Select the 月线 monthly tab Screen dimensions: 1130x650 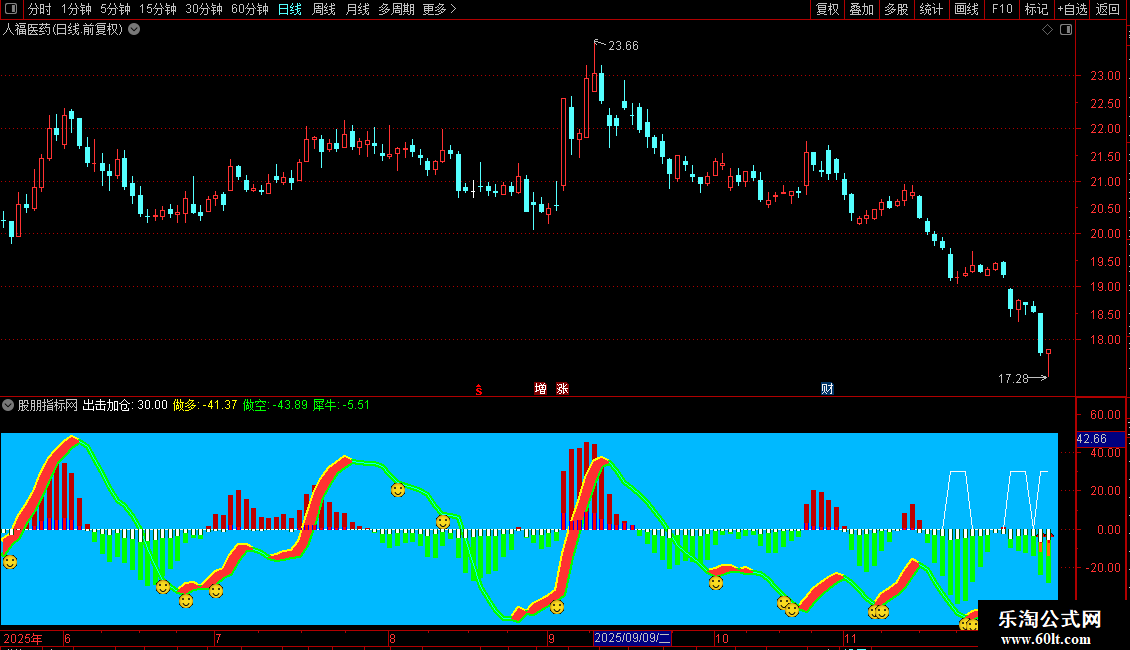357,9
